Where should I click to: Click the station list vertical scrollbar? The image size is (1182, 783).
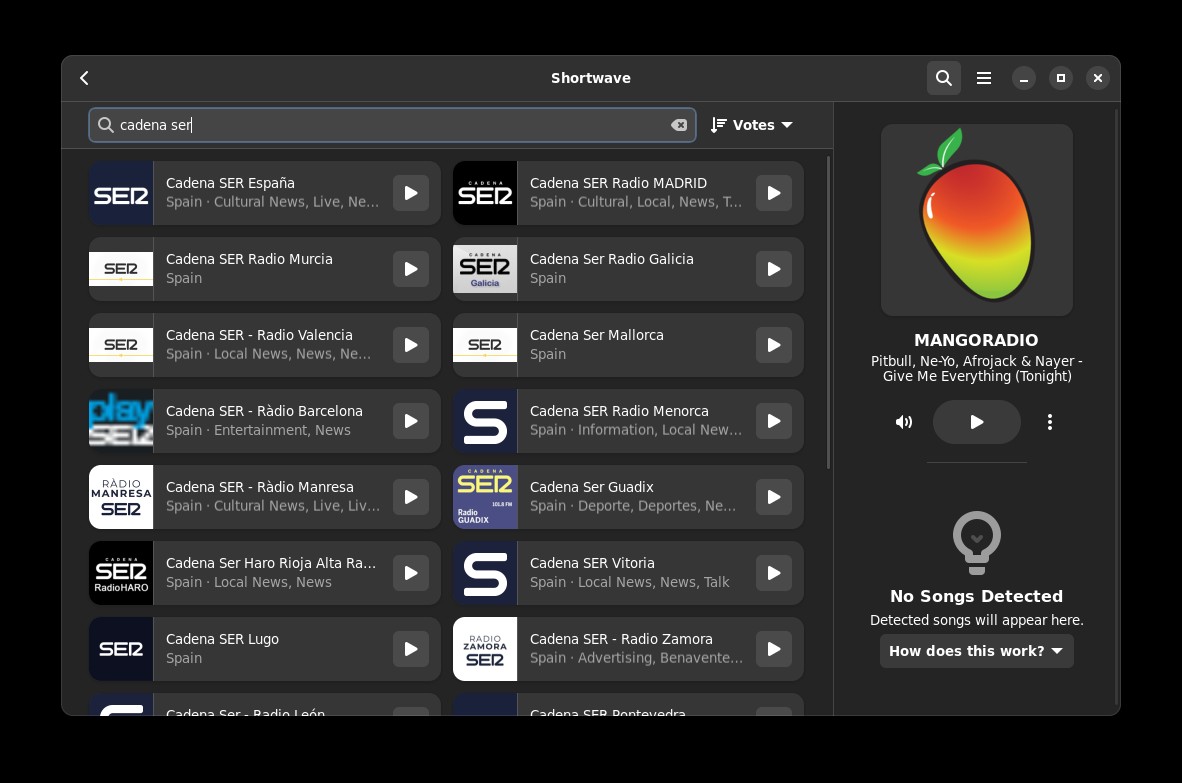828,313
